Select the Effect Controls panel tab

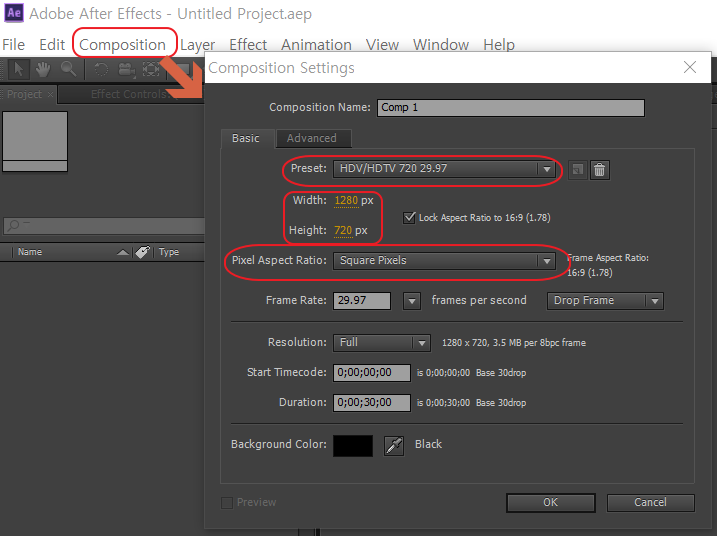click(130, 94)
